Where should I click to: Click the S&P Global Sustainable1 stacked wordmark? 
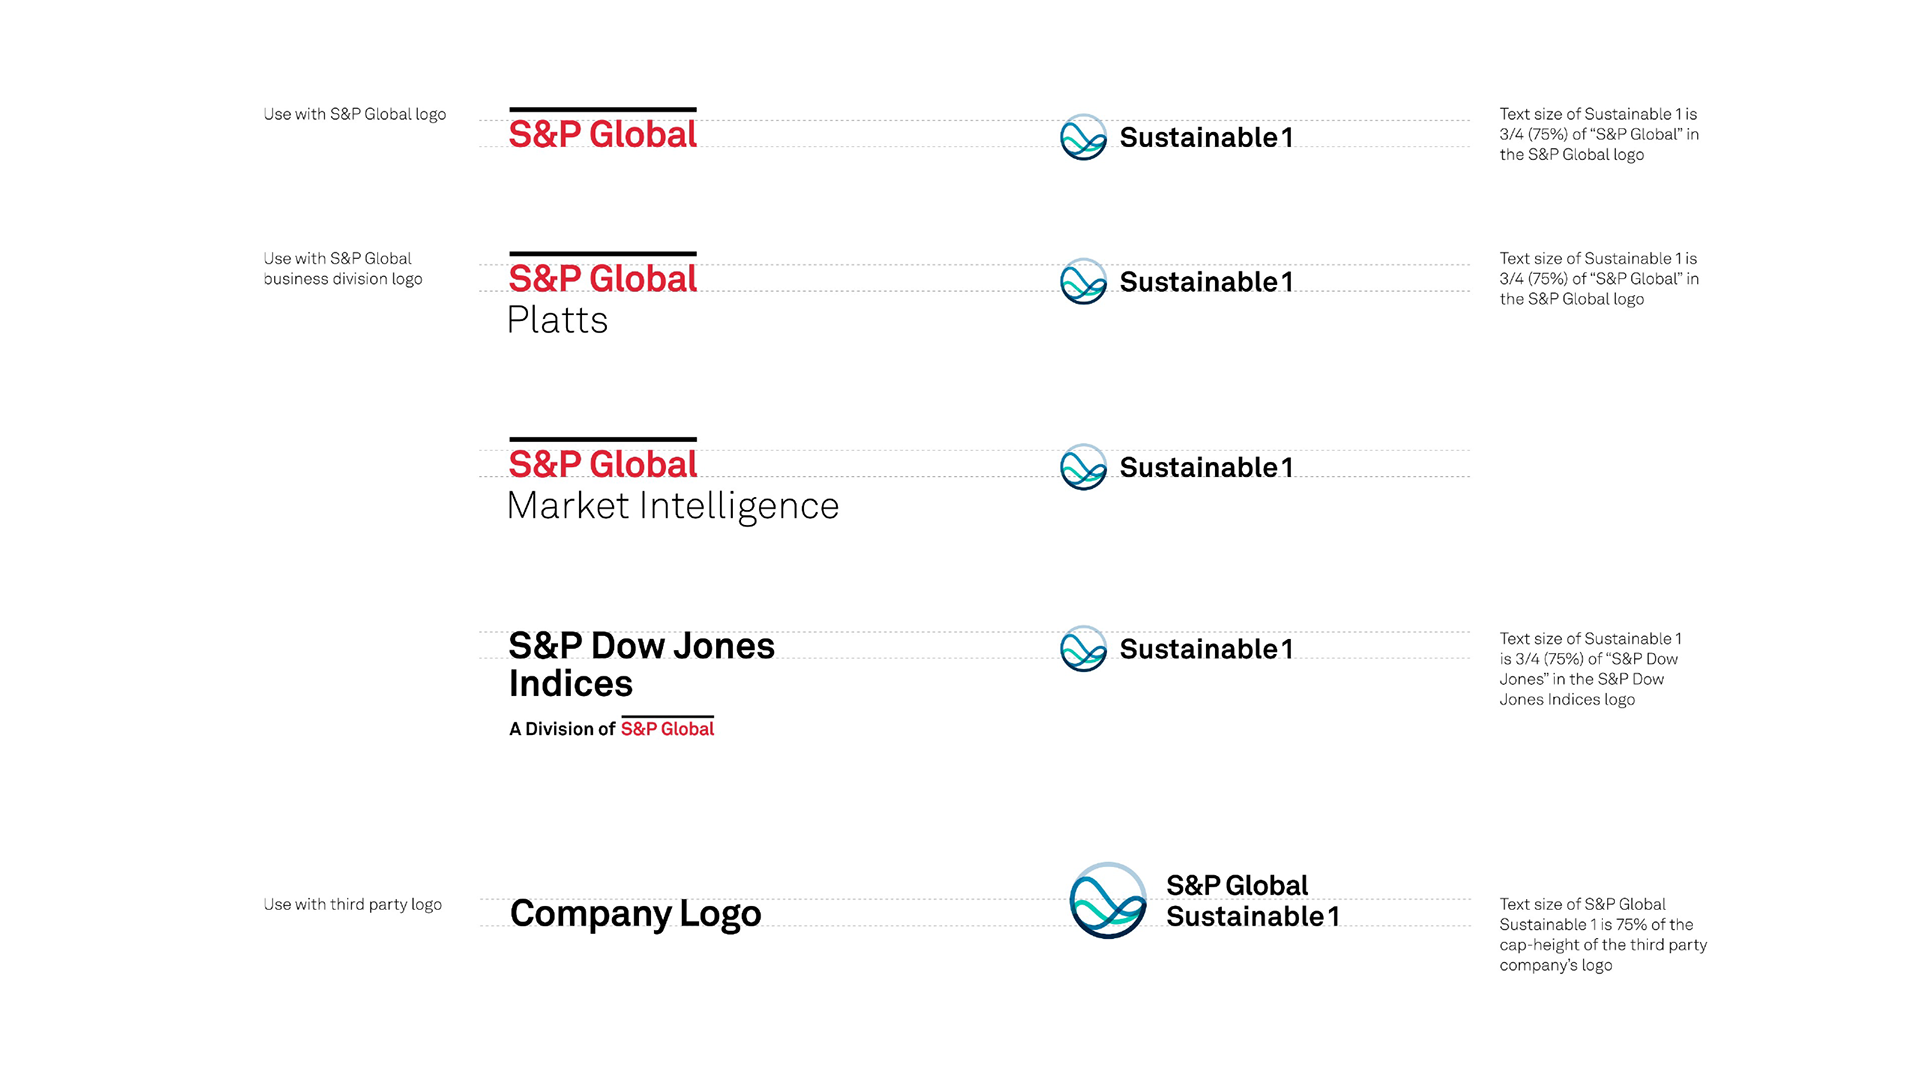click(1252, 901)
